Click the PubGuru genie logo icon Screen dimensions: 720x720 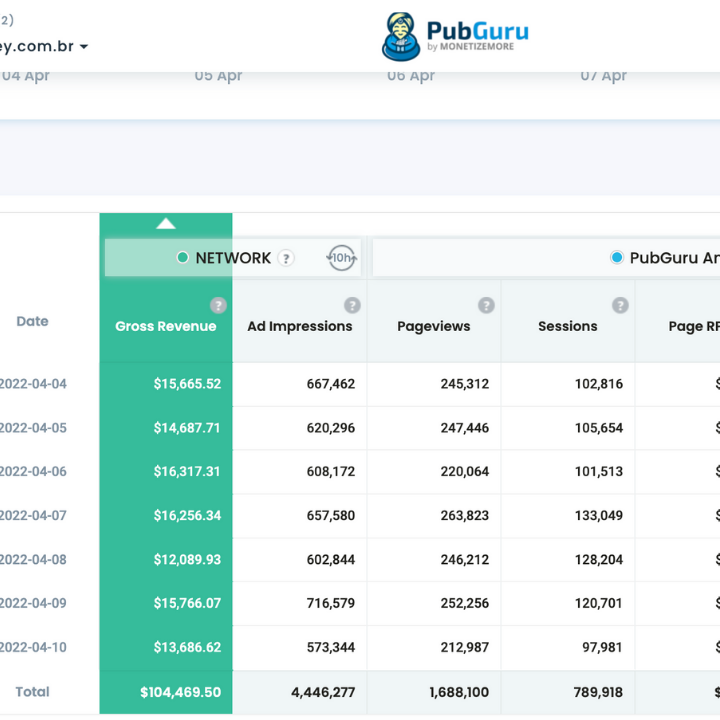401,37
